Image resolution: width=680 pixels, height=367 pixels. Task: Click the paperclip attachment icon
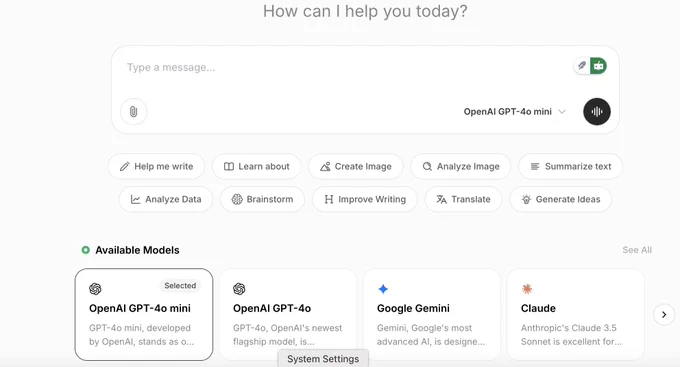coord(134,111)
